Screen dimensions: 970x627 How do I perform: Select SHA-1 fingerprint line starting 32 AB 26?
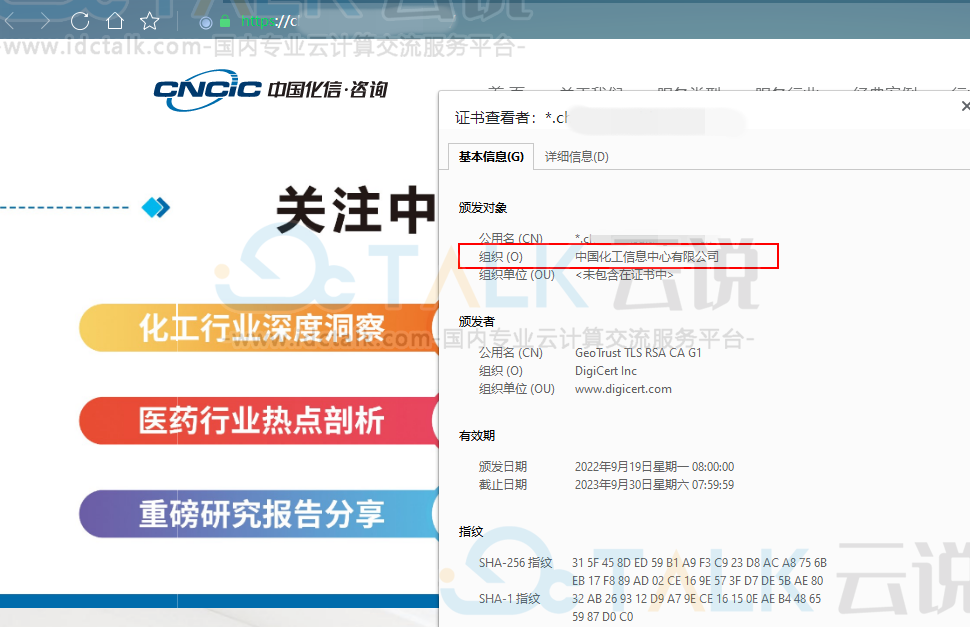(697, 599)
